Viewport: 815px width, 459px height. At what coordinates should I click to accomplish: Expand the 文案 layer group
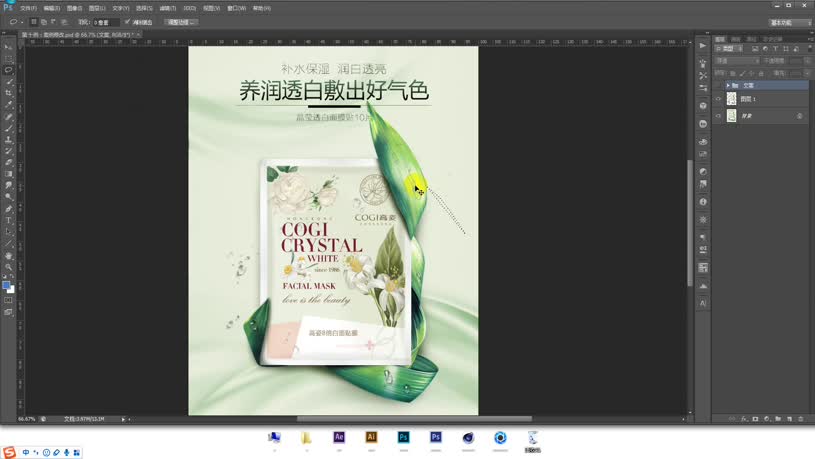pyautogui.click(x=728, y=85)
